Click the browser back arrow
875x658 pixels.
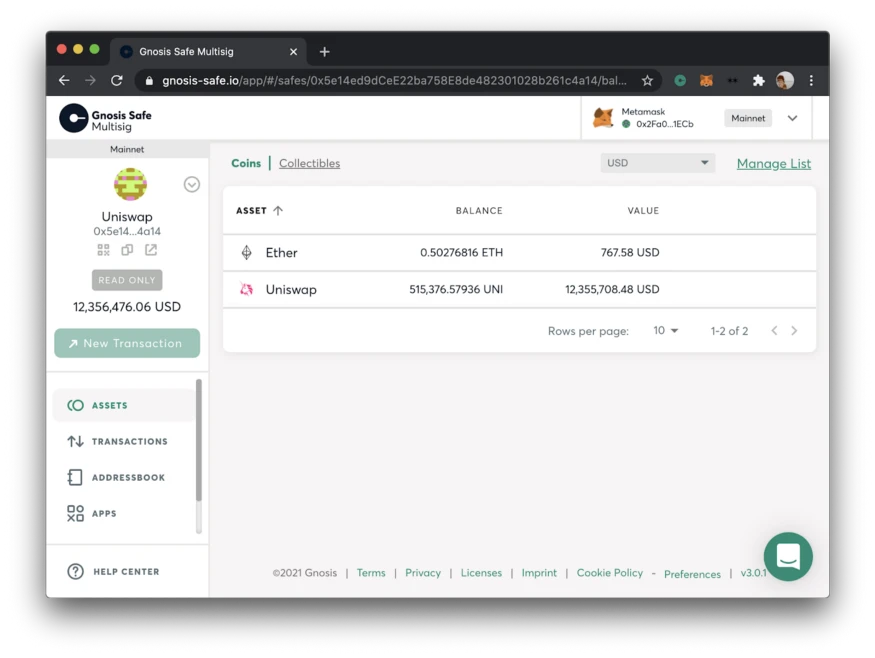(x=64, y=80)
